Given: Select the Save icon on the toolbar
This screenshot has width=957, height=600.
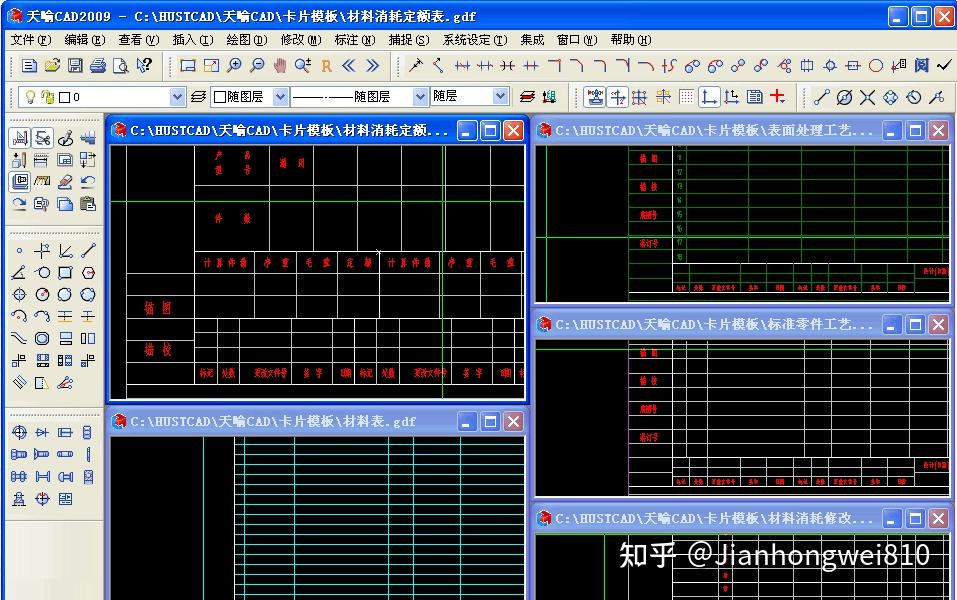Looking at the screenshot, I should tap(75, 66).
